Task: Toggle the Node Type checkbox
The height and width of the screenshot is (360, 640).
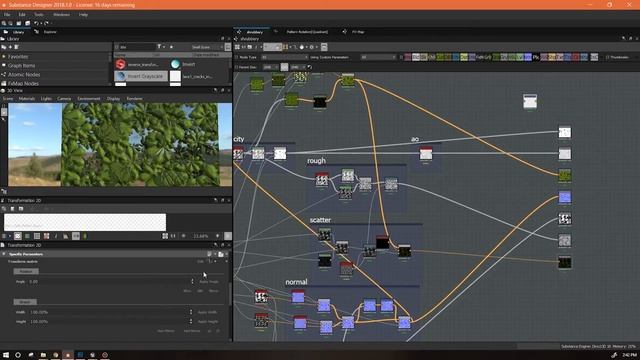Action: 236,57
